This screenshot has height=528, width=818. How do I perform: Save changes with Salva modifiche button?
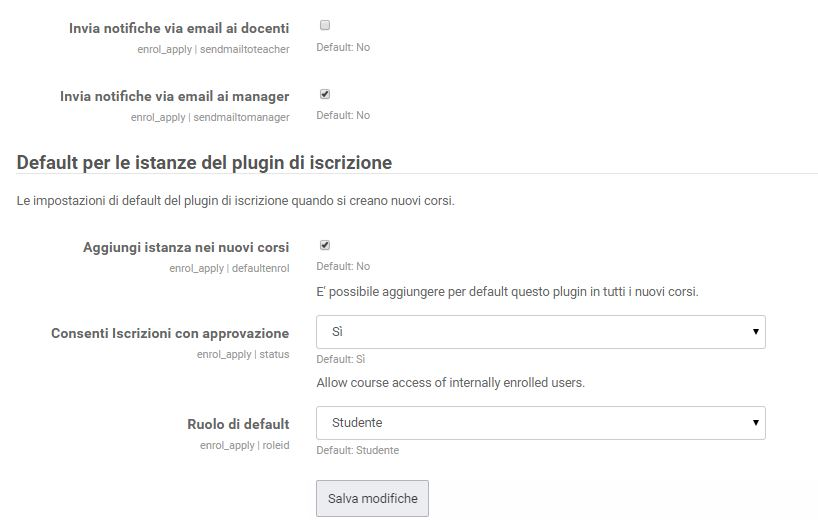pyautogui.click(x=372, y=498)
